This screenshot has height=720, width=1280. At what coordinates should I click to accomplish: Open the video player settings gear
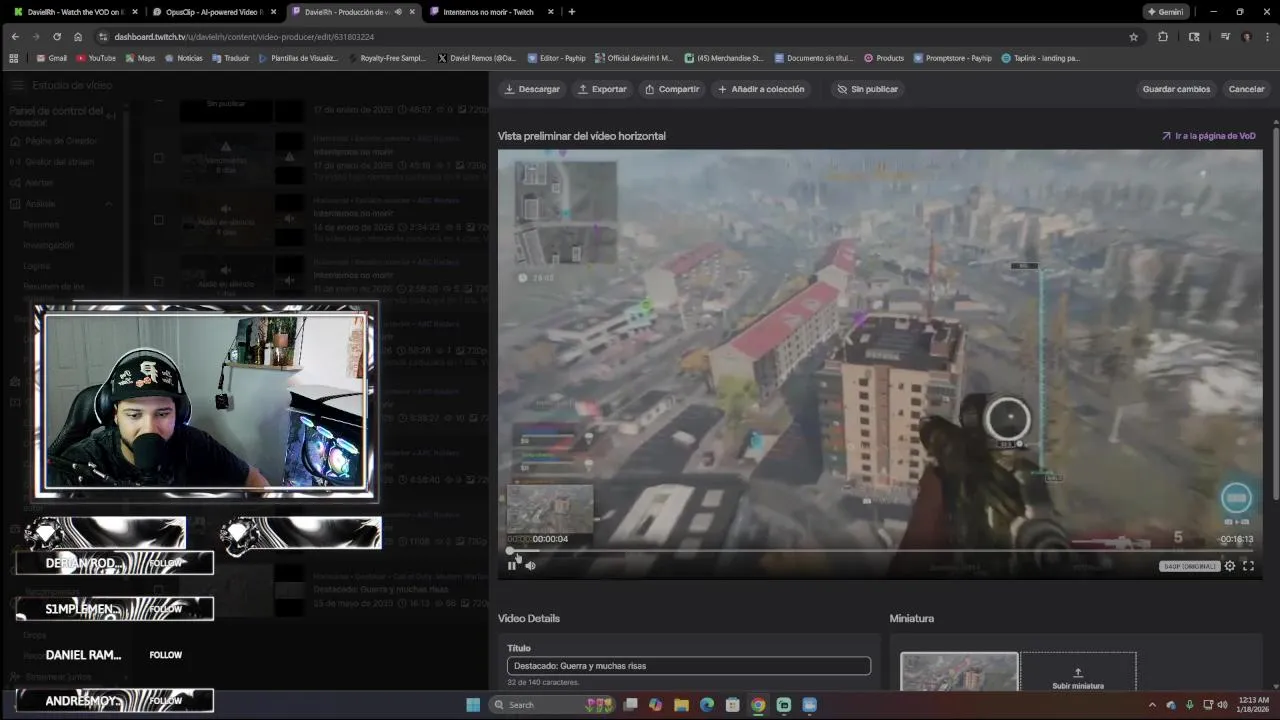pyautogui.click(x=1230, y=566)
